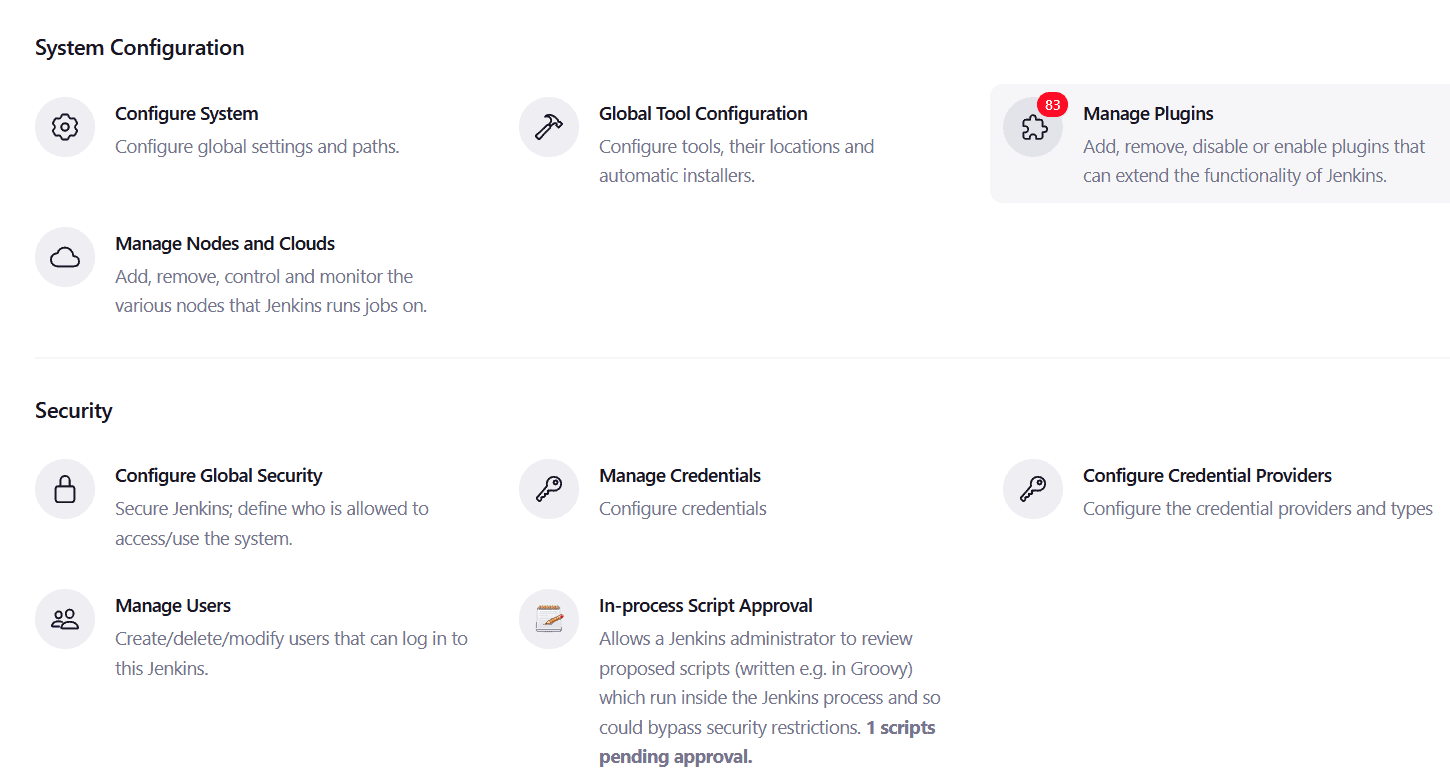Open In-process Script Approval

point(705,605)
